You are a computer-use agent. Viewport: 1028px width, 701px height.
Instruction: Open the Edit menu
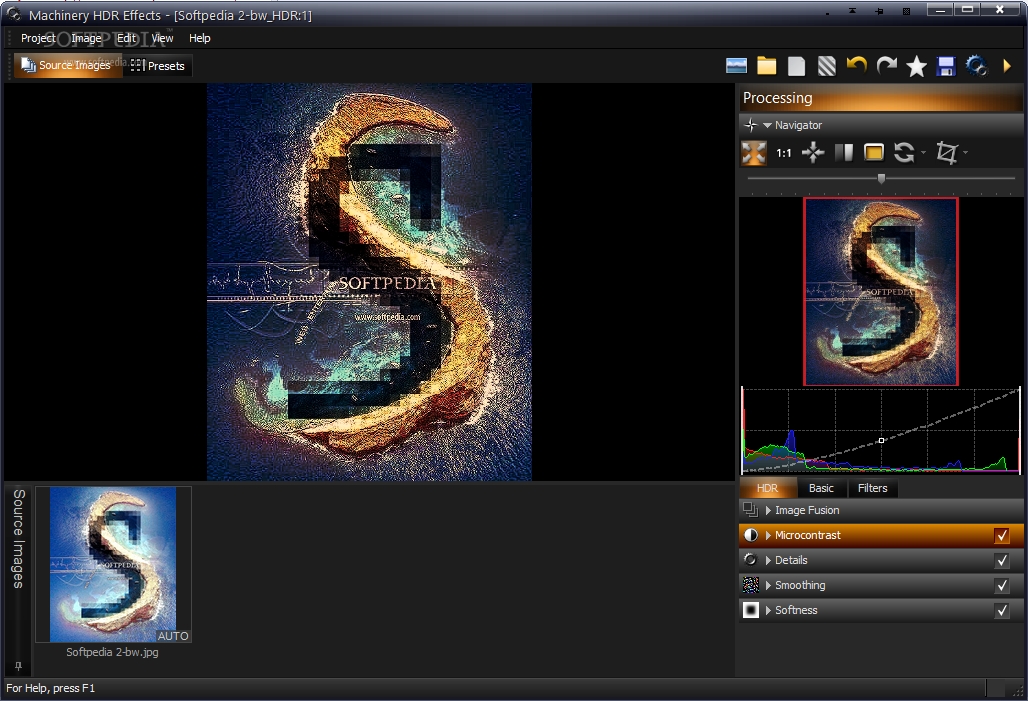(x=127, y=38)
